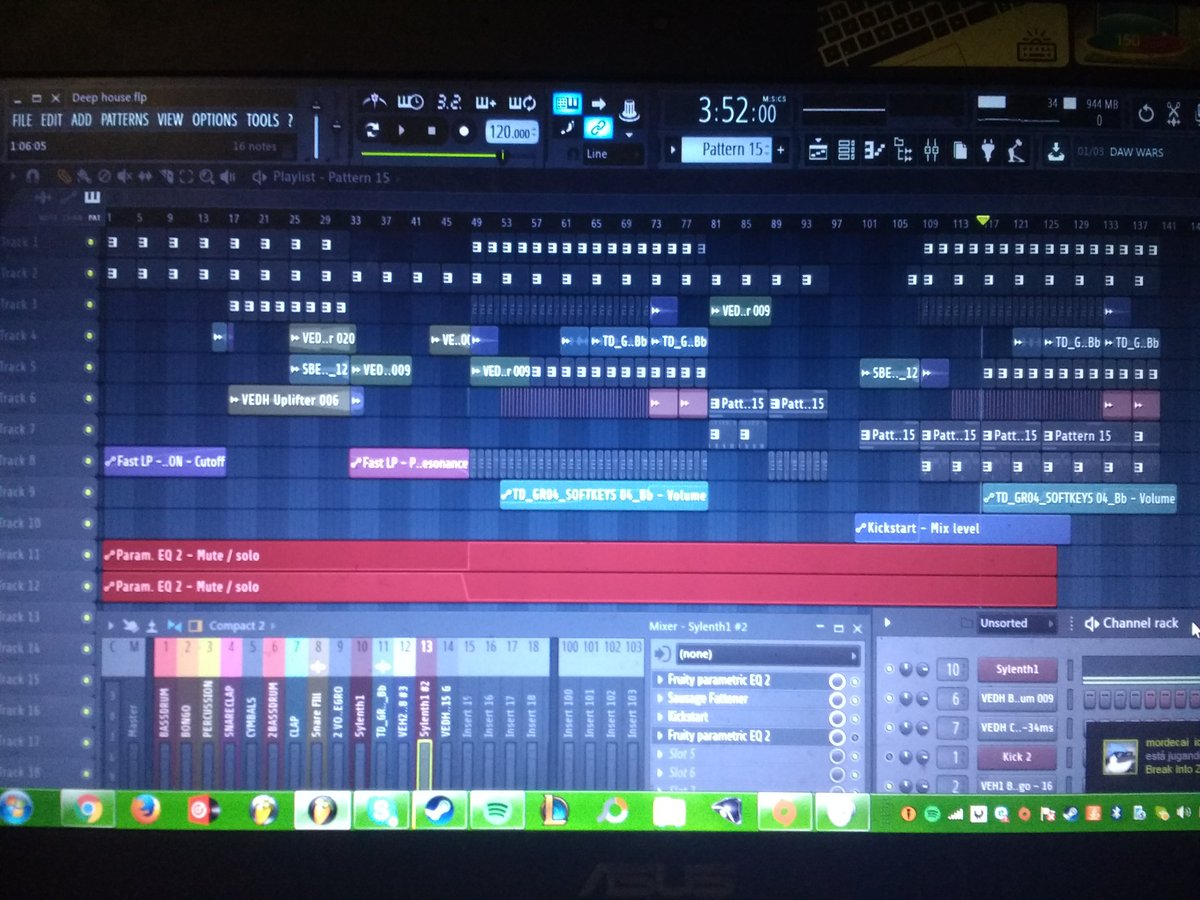Image resolution: width=1200 pixels, height=900 pixels.
Task: Open the OPTIONS menu
Action: pyautogui.click(x=214, y=120)
